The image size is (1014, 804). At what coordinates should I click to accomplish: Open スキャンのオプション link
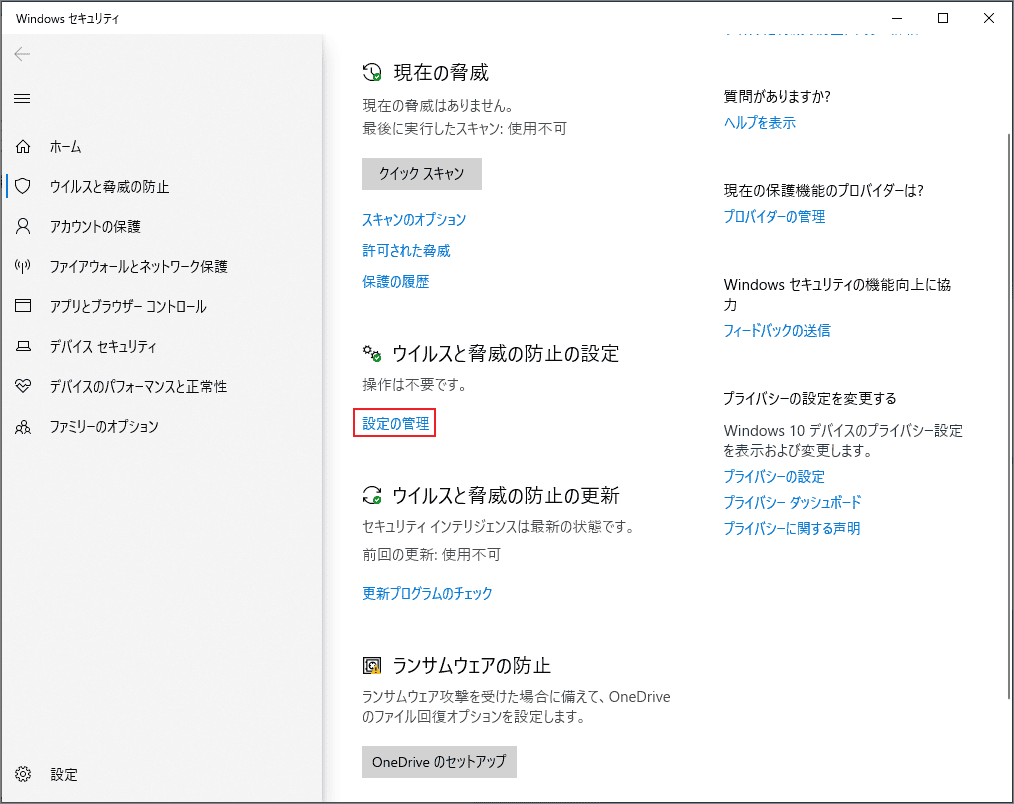[x=414, y=219]
